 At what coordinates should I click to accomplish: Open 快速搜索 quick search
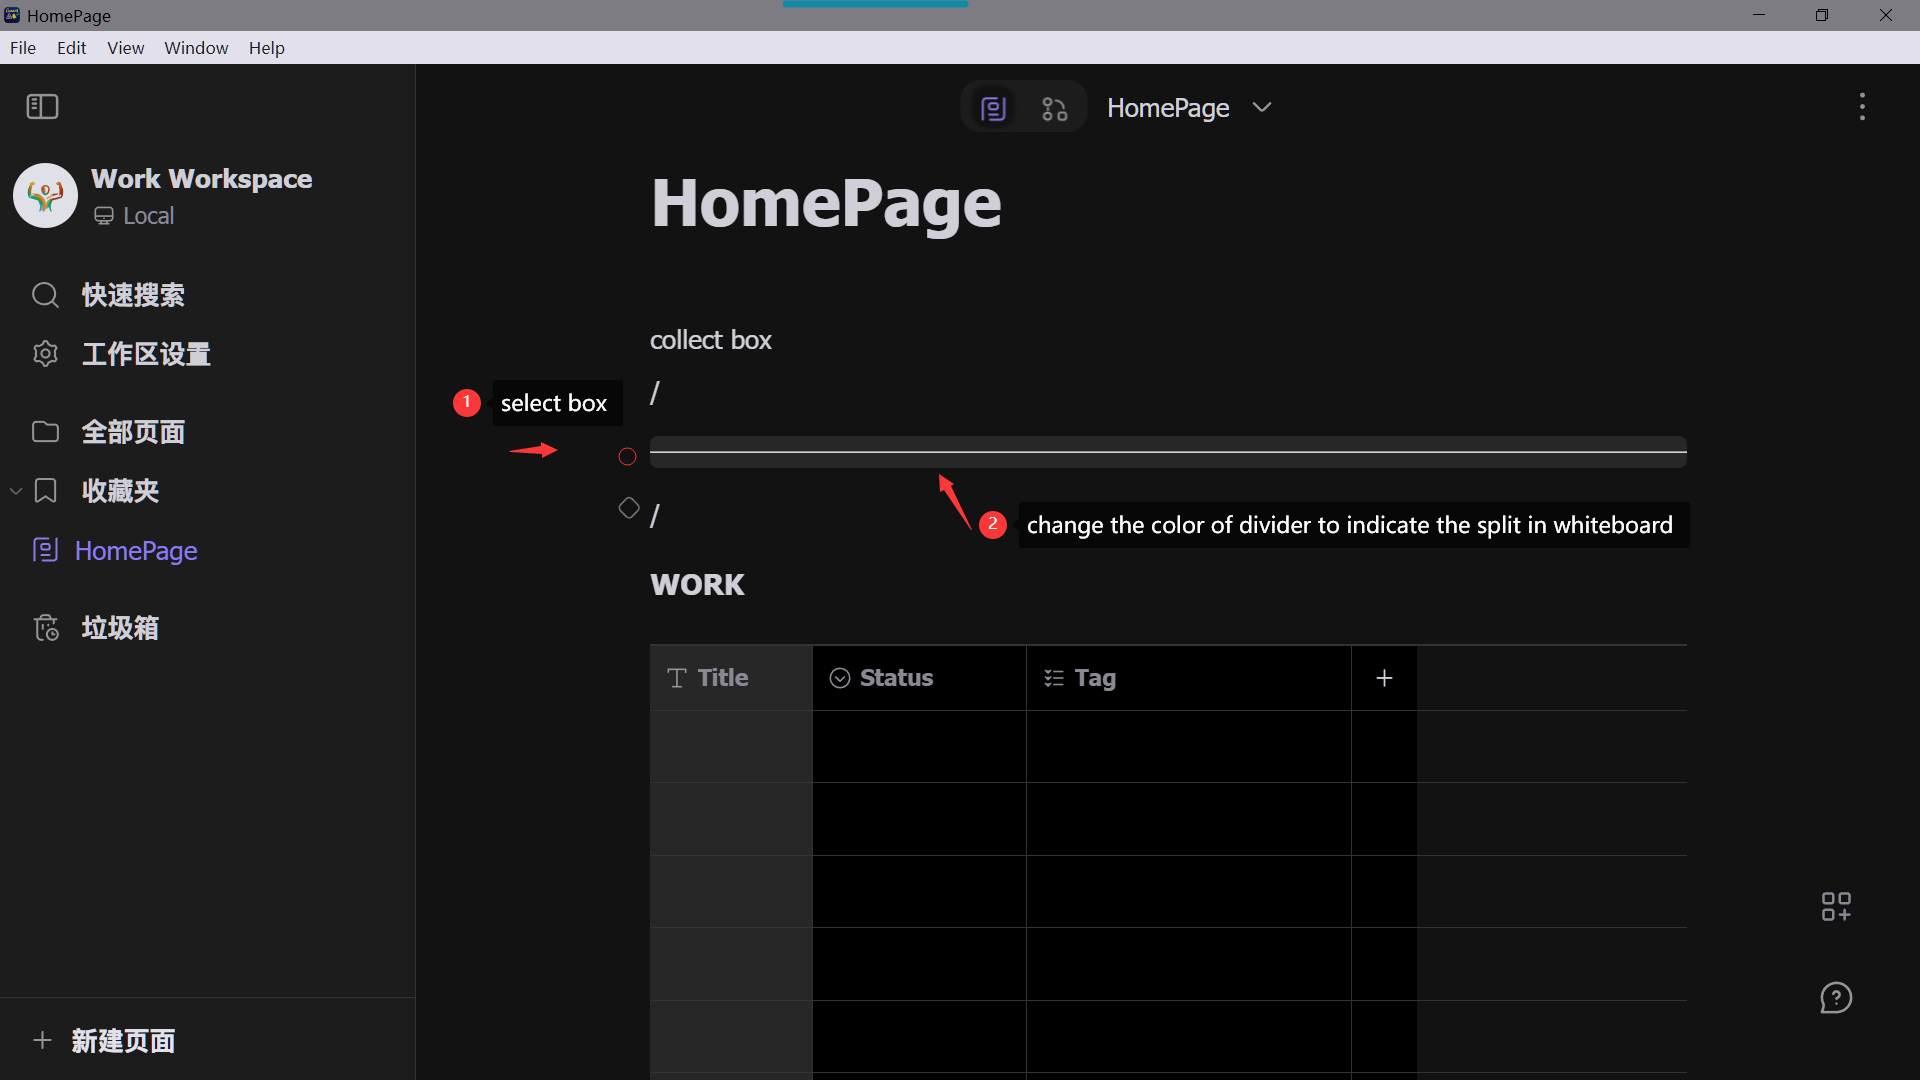133,295
